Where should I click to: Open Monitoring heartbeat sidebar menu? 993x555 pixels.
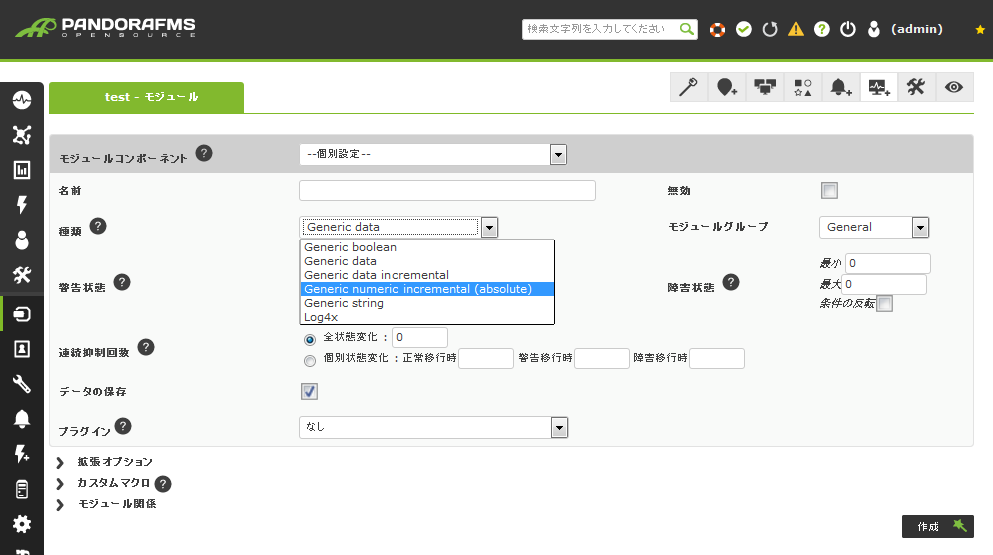pyautogui.click(x=22, y=99)
